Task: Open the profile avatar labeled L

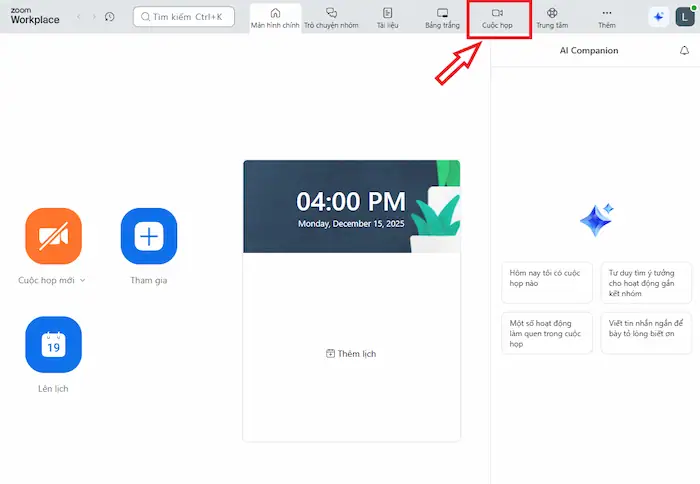Action: [x=684, y=17]
